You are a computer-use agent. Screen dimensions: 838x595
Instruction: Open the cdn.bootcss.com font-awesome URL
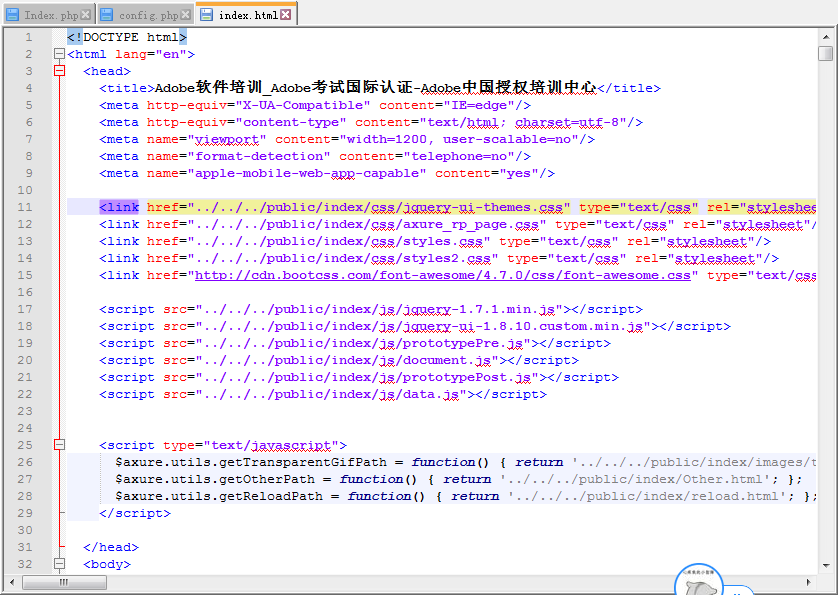(443, 275)
